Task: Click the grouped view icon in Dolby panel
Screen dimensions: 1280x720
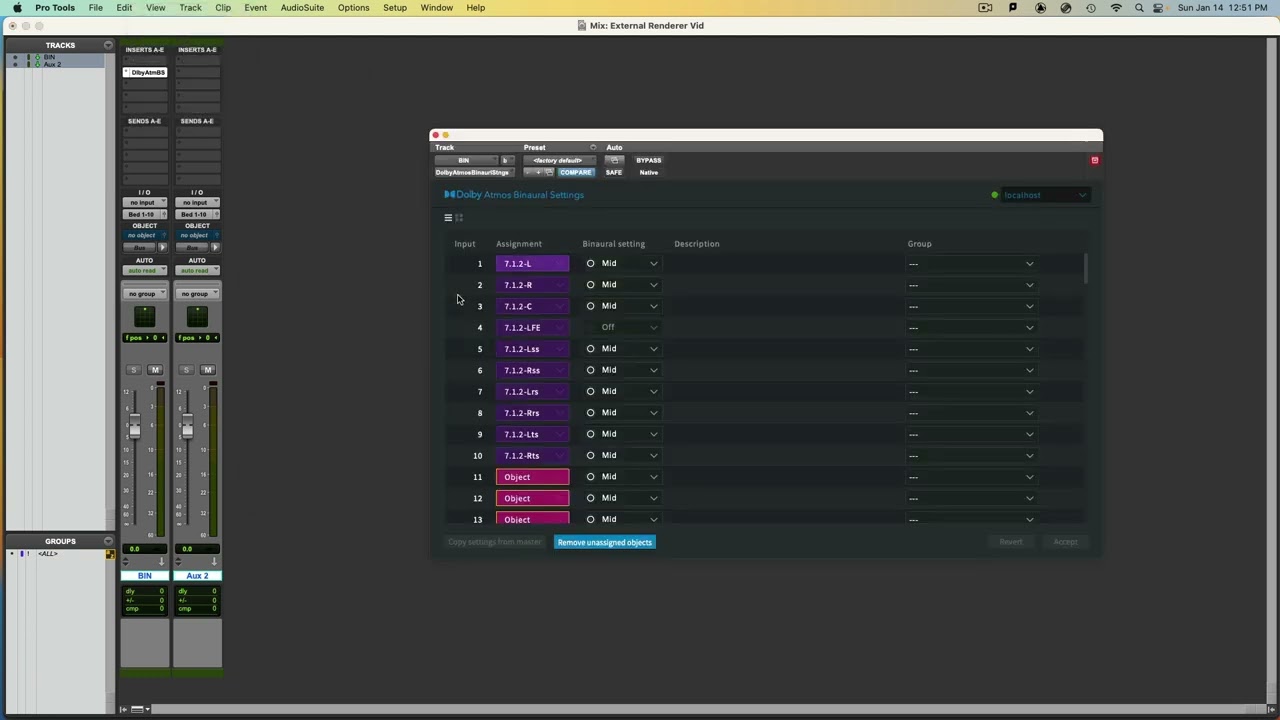Action: tap(459, 218)
